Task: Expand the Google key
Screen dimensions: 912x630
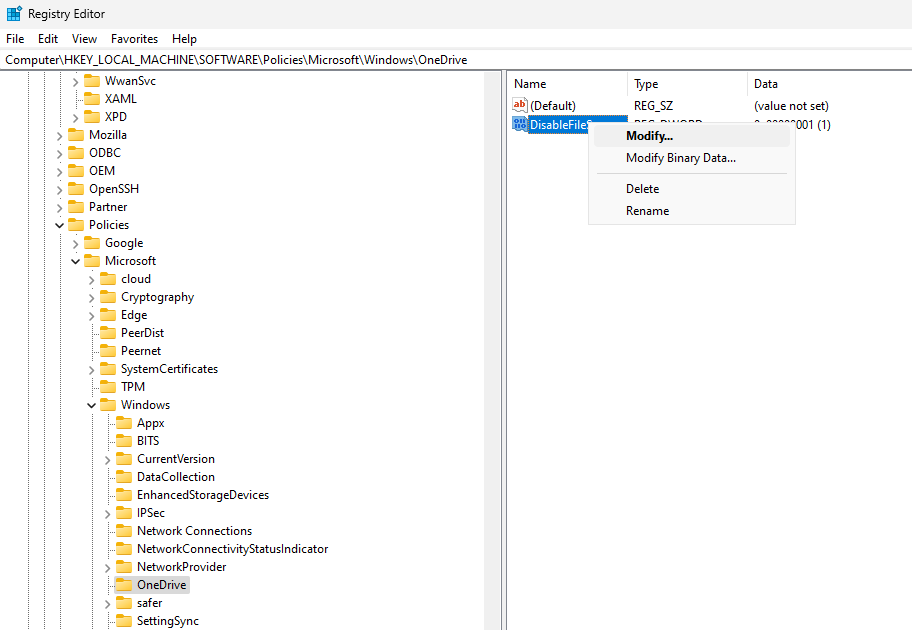Action: (76, 244)
